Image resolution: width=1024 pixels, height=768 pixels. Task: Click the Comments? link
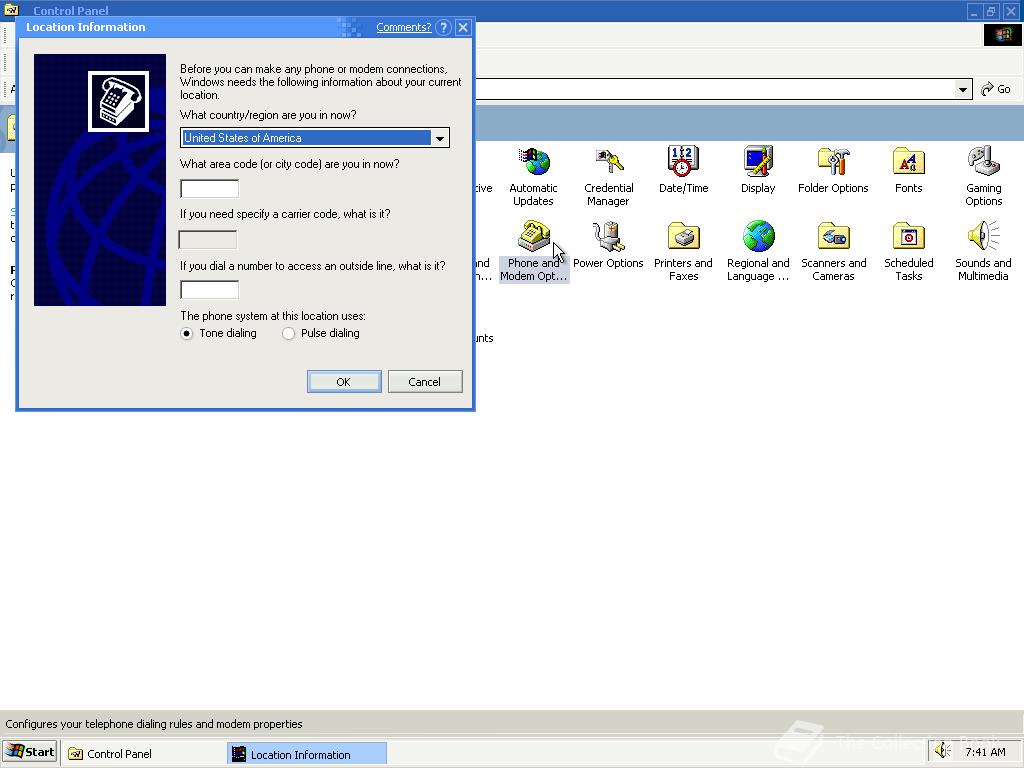click(404, 27)
